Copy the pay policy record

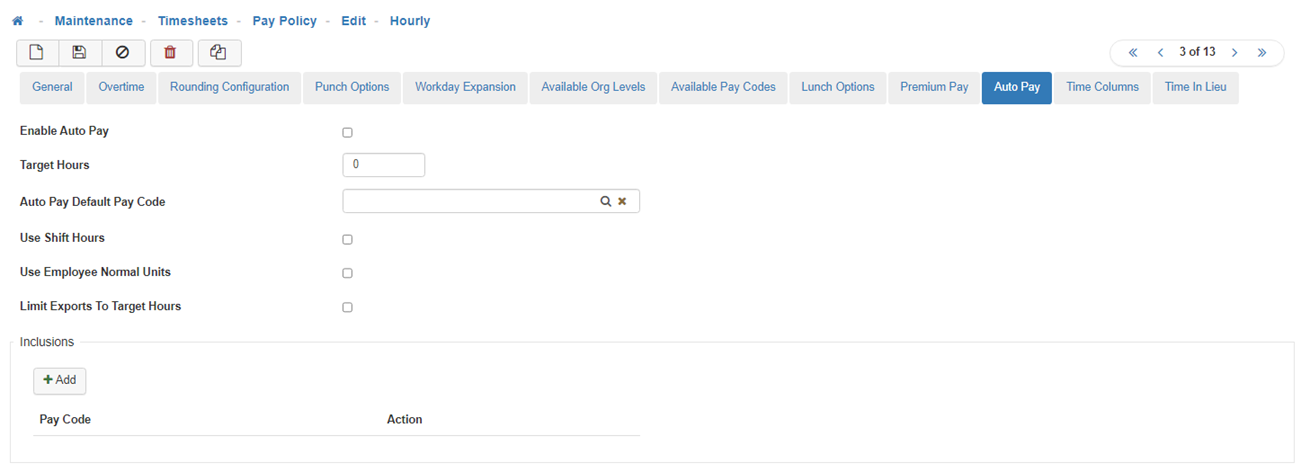pos(219,53)
